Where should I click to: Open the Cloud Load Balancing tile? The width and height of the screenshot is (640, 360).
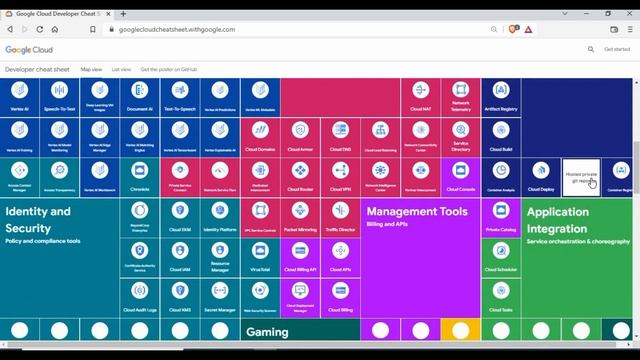380,138
